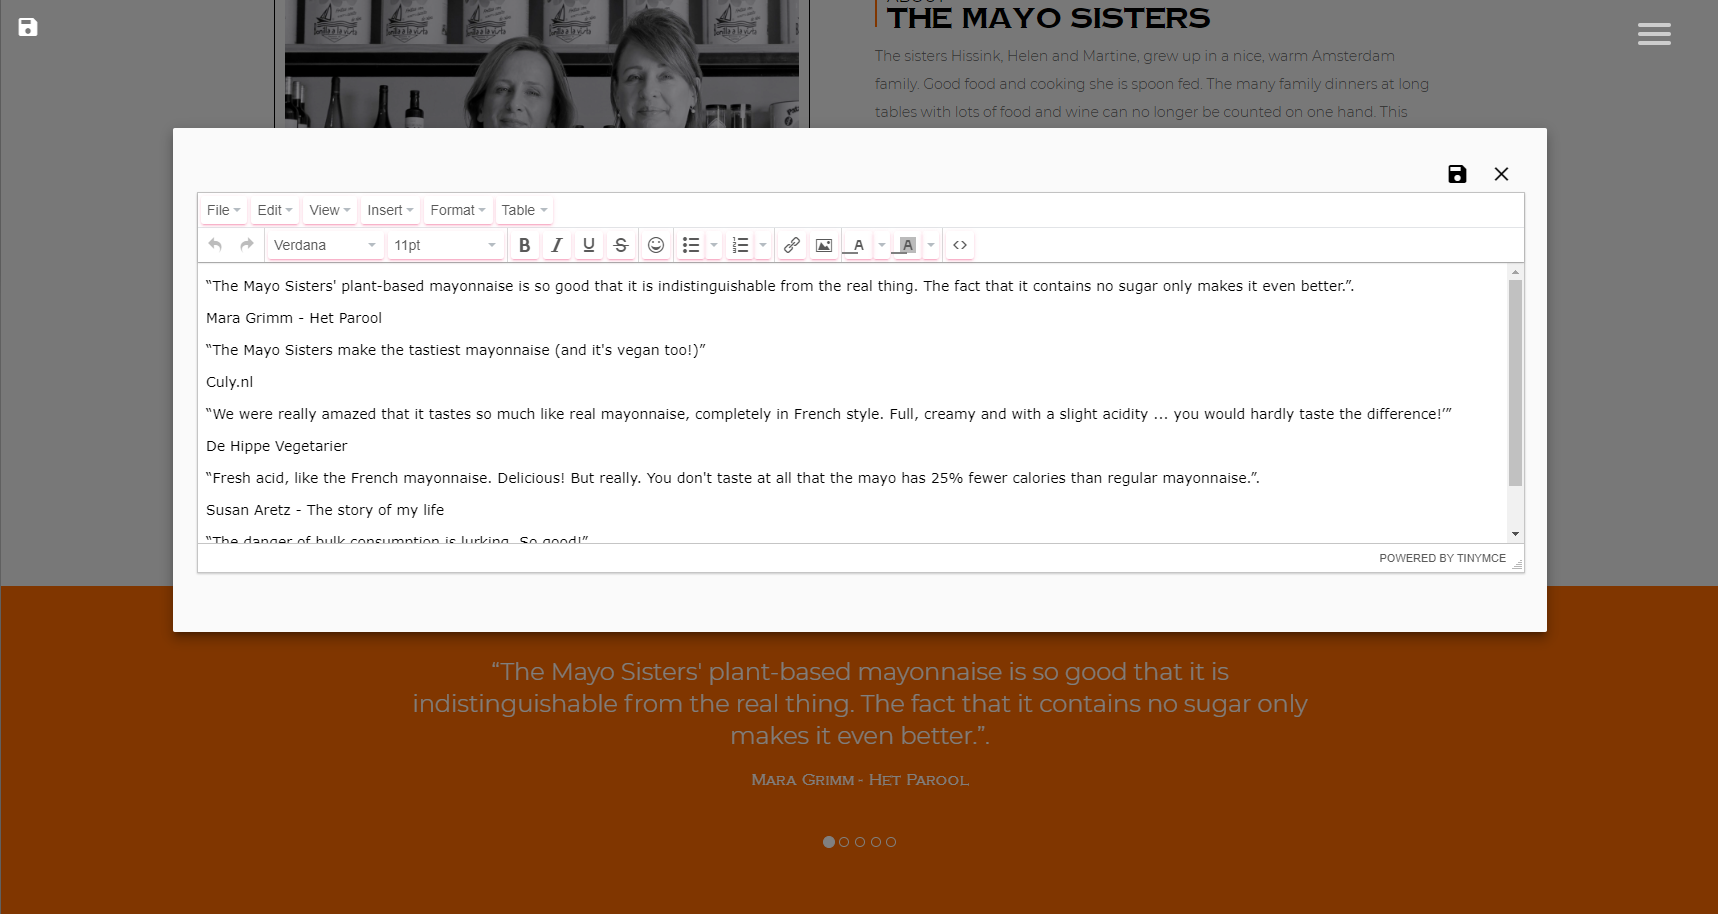Select the fifth testimonial slider dot
1718x914 pixels.
click(891, 842)
